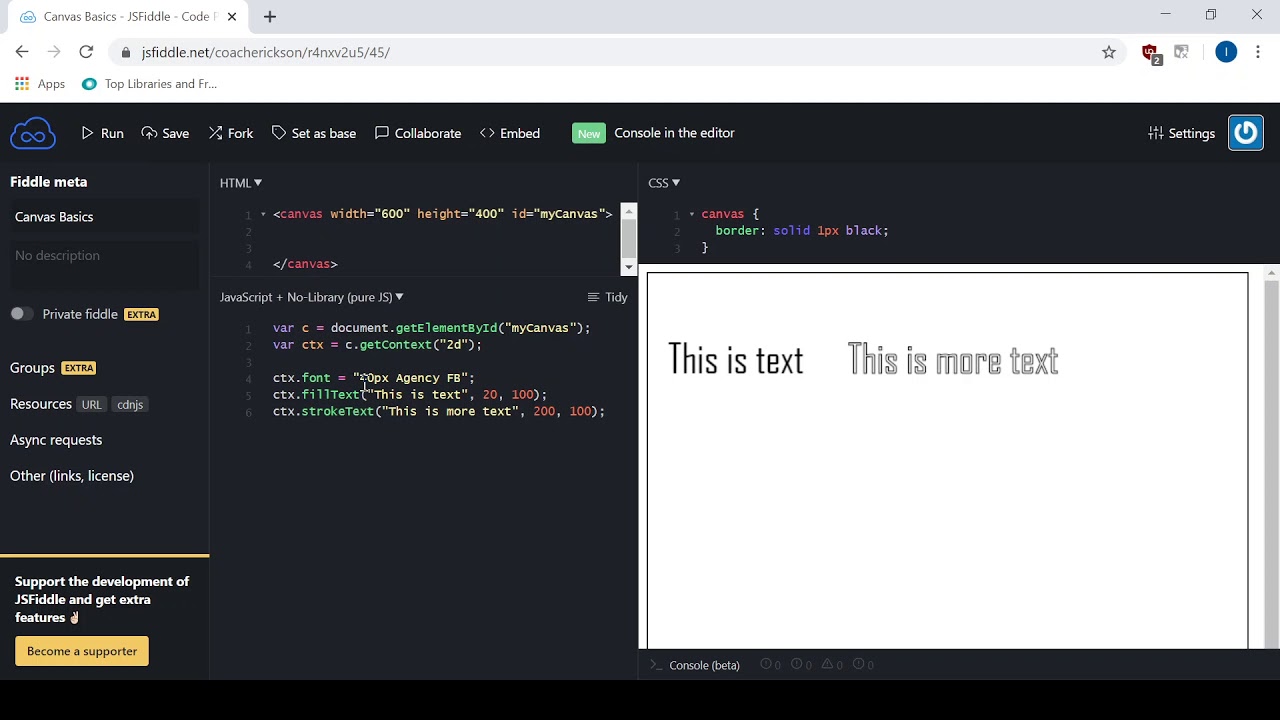1280x720 pixels.
Task: Collapse CSS canvas rule fold arrow
Action: [691, 214]
